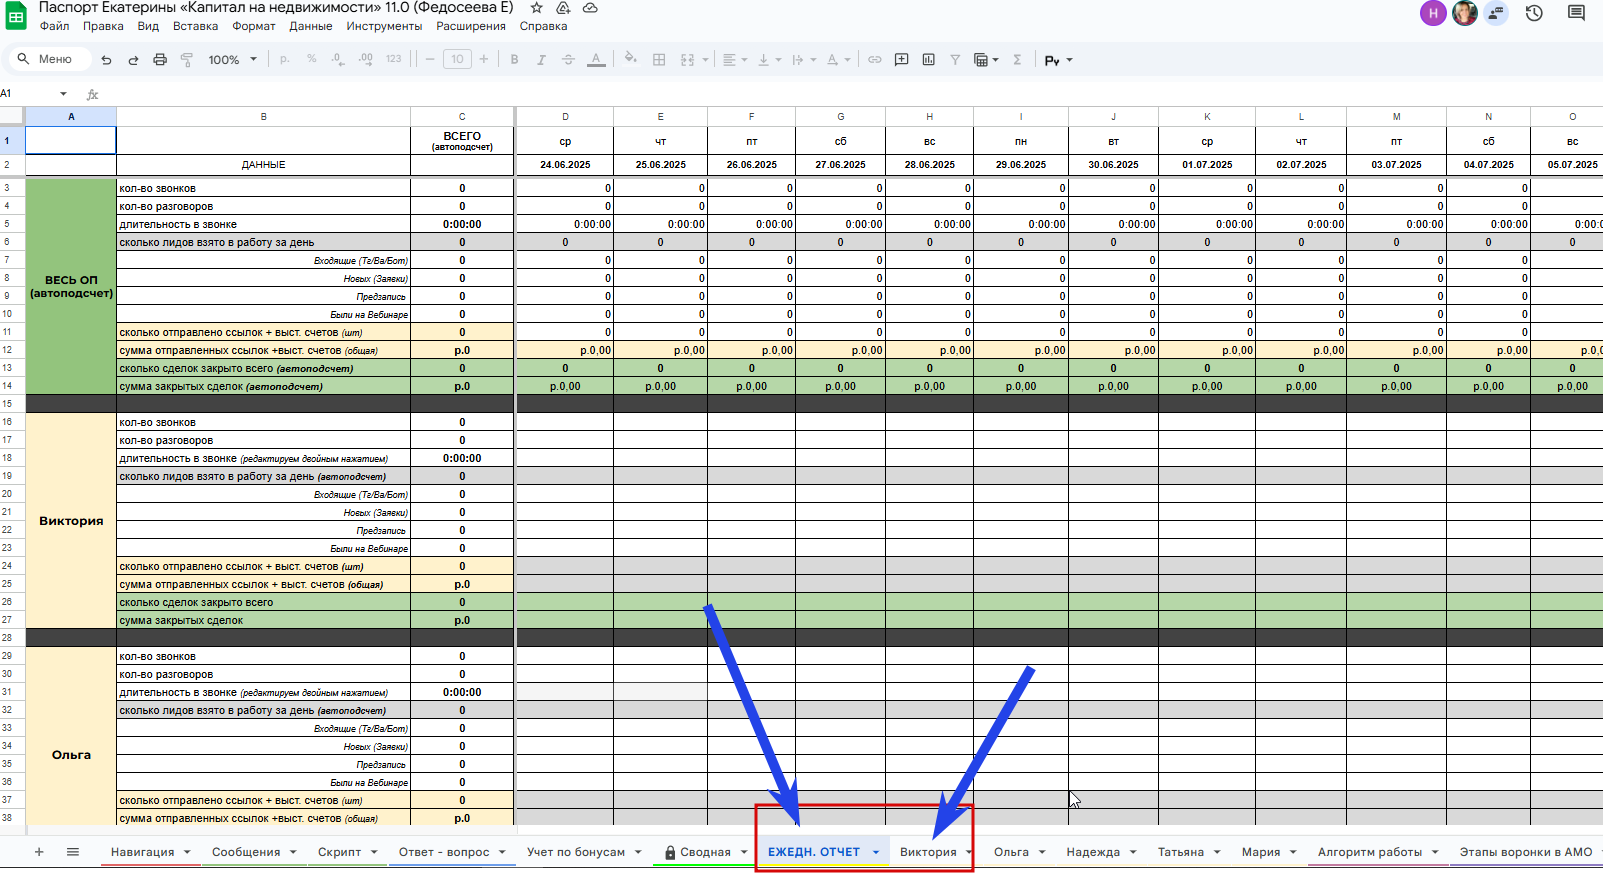Switch to the Навигация sheet tab
The image size is (1603, 873).
click(142, 852)
